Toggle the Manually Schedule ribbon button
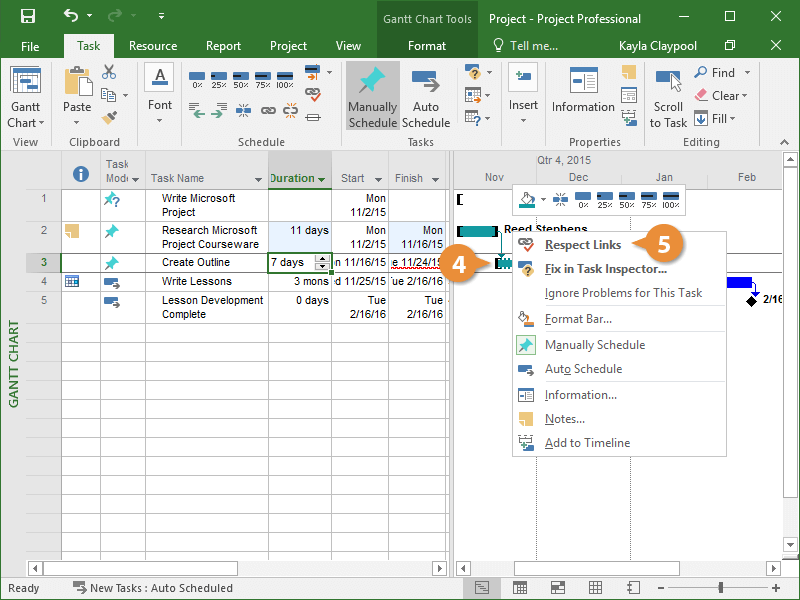Viewport: 800px width, 600px height. tap(372, 97)
